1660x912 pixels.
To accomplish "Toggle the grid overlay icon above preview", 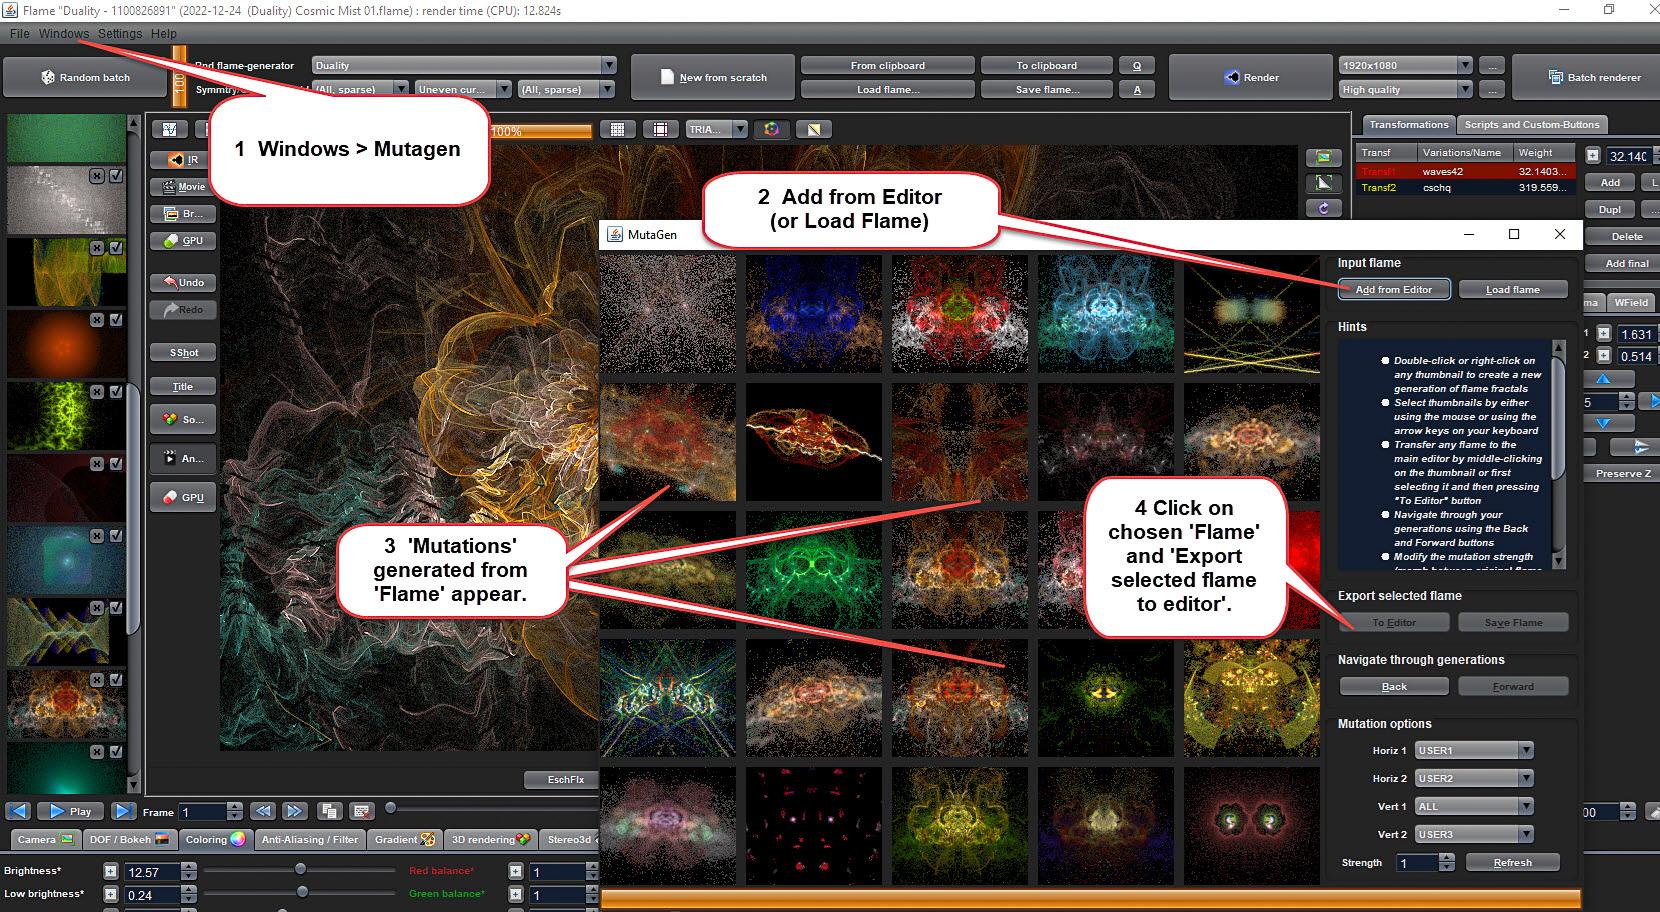I will pos(617,130).
